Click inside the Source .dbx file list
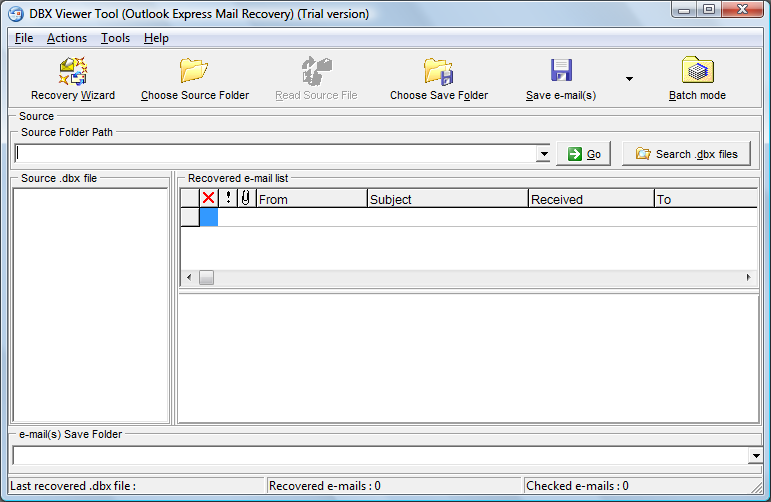The height and width of the screenshot is (502, 771). click(x=90, y=305)
